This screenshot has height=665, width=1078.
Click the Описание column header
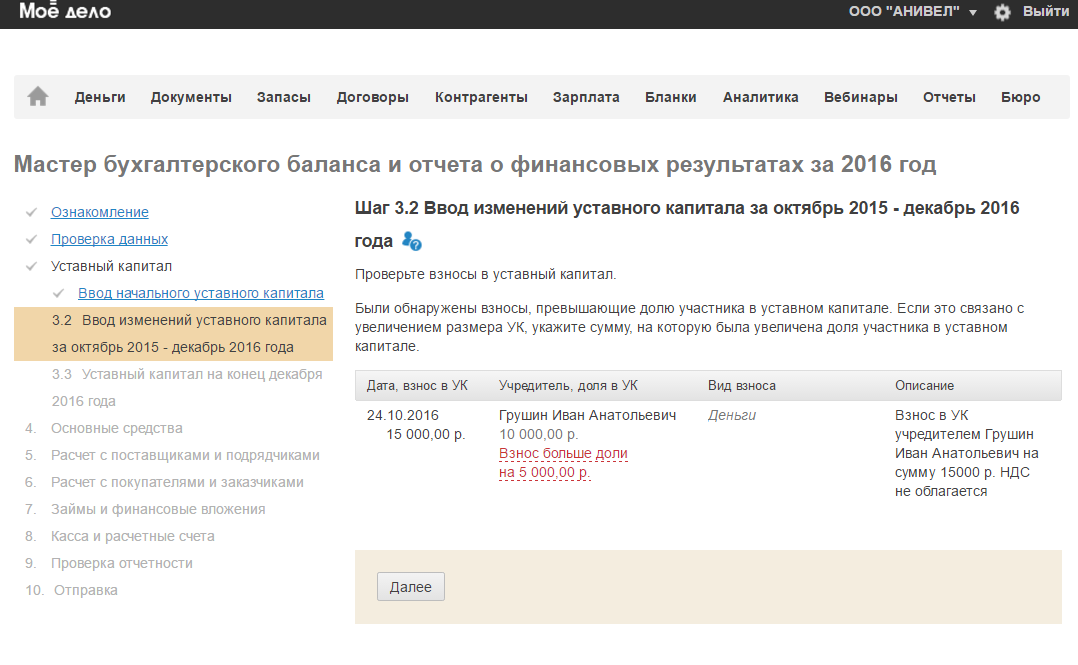pos(925,386)
